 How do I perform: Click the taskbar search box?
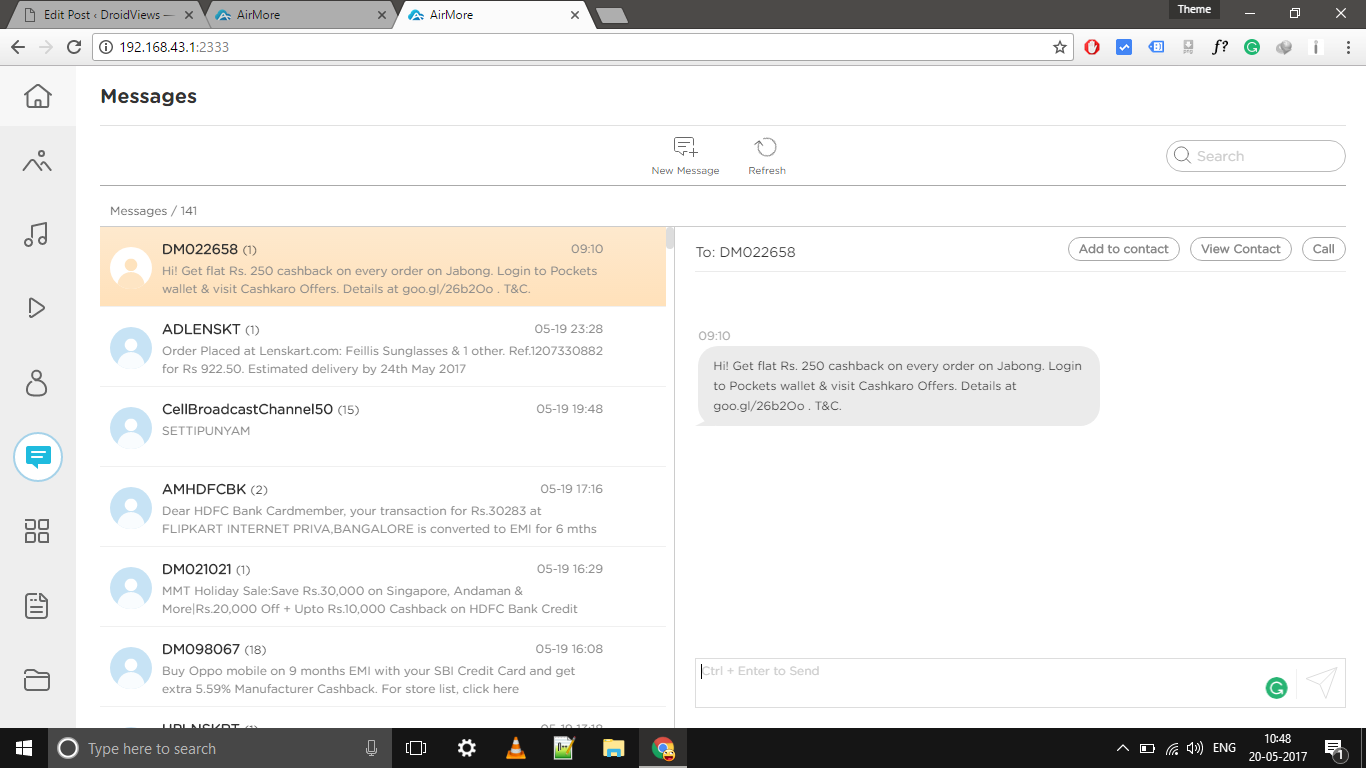[x=219, y=748]
